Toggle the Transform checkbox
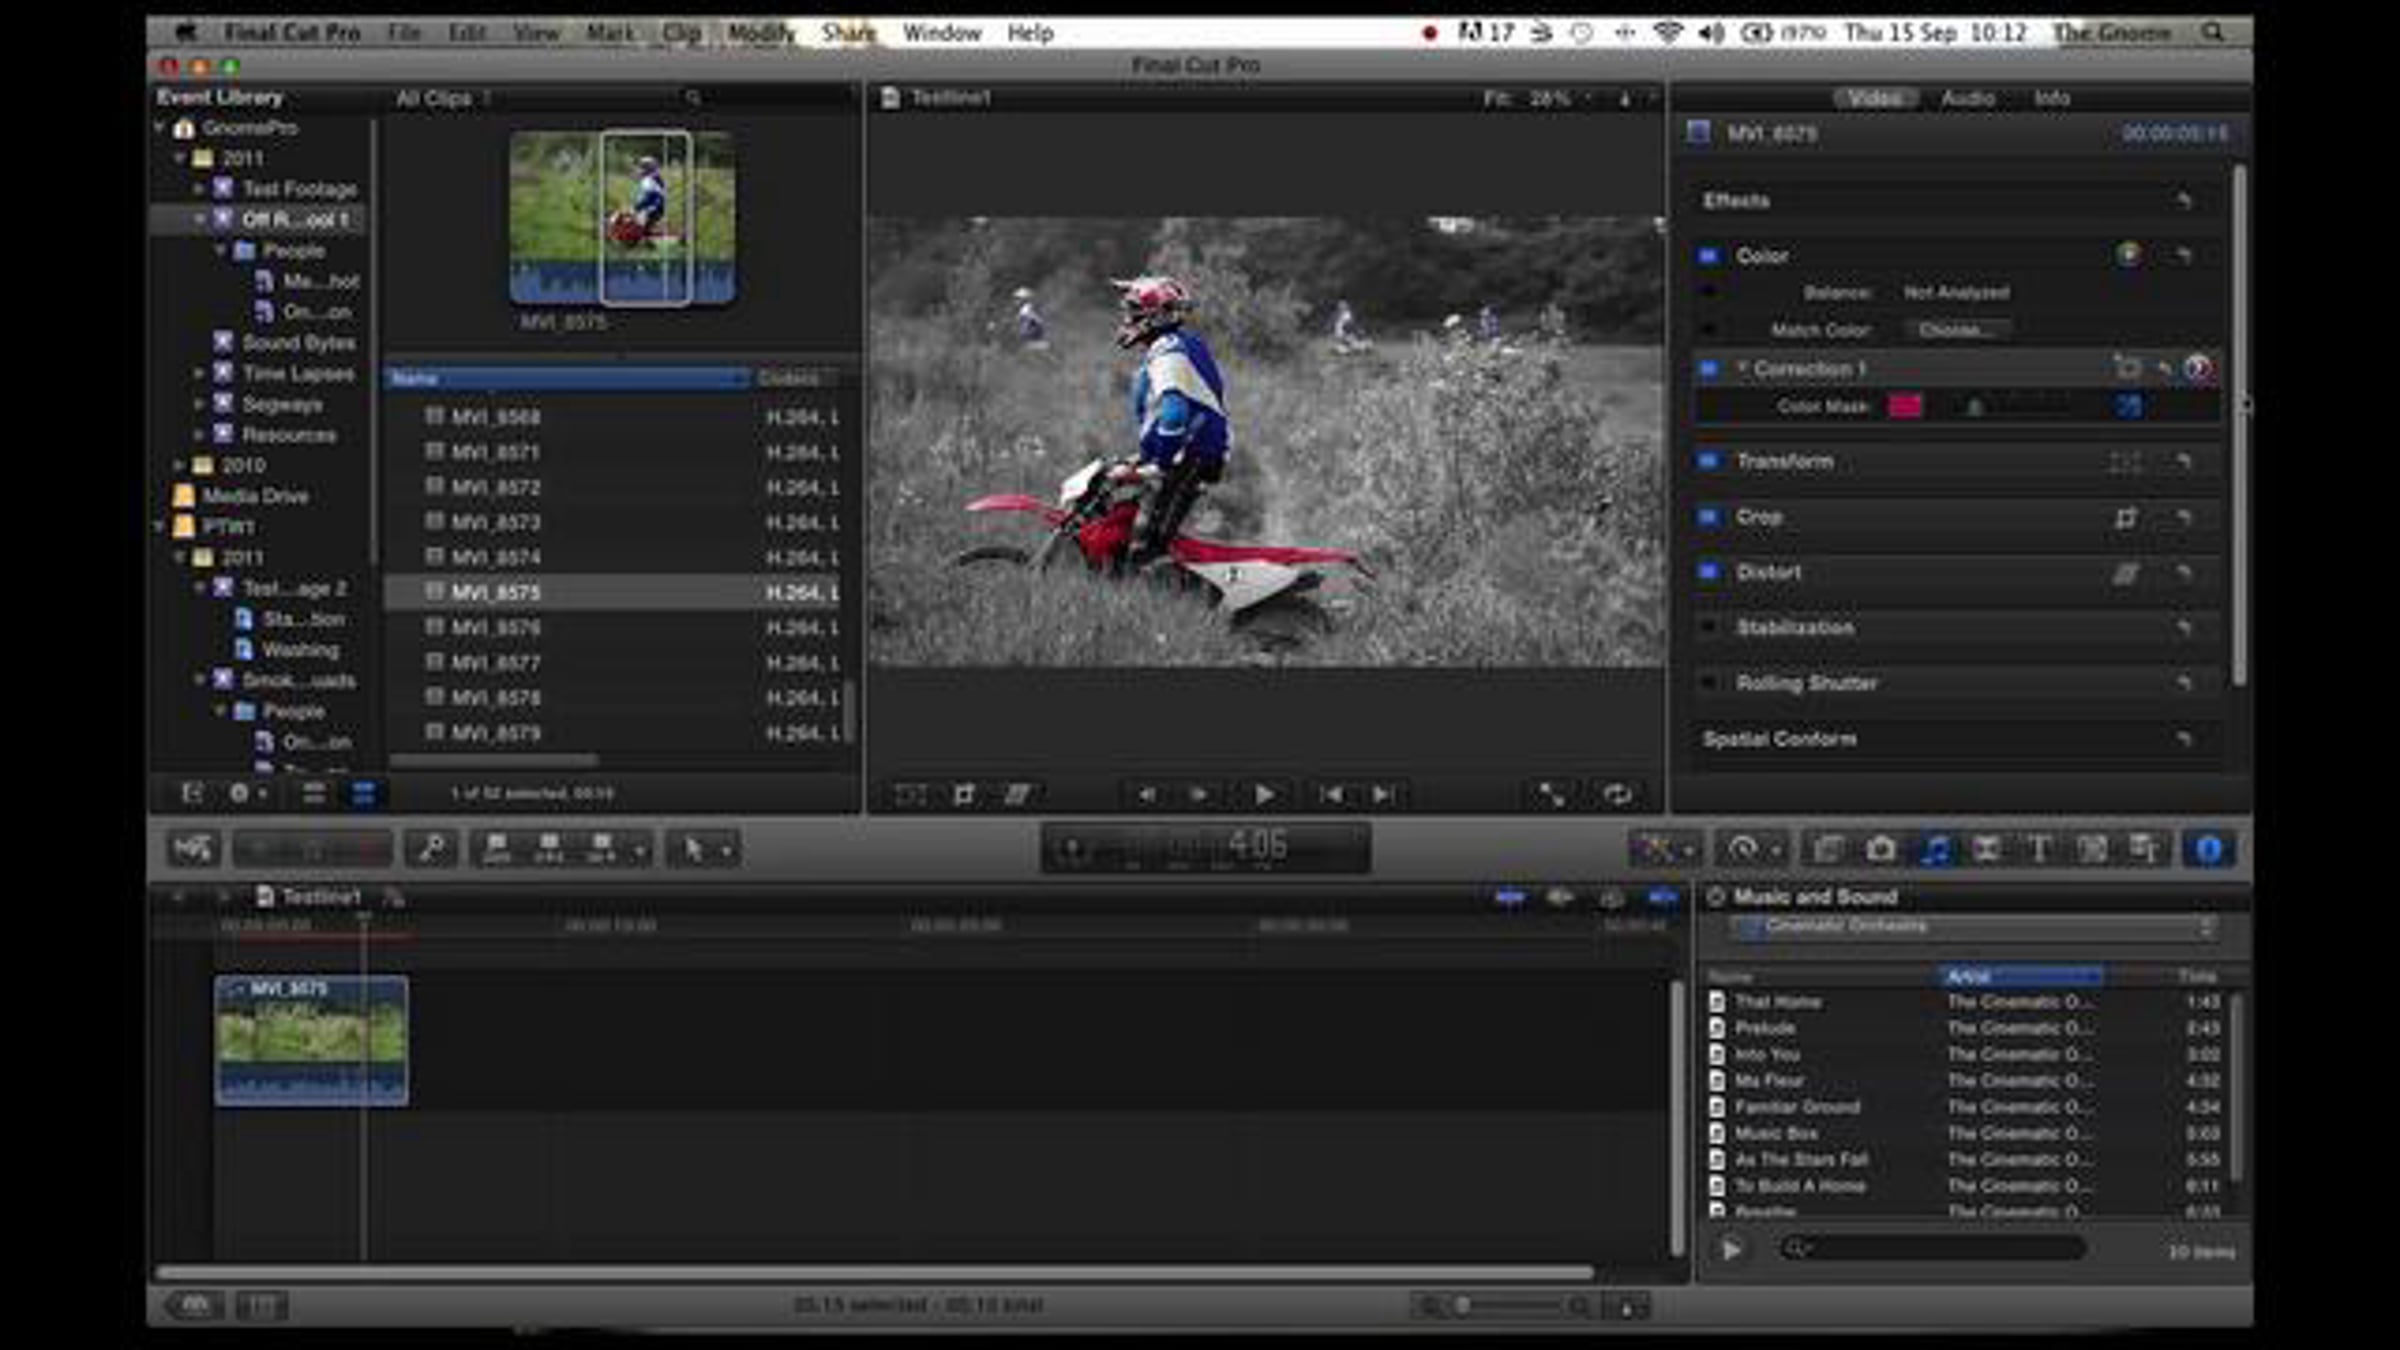The height and width of the screenshot is (1350, 2400). pyautogui.click(x=1709, y=462)
